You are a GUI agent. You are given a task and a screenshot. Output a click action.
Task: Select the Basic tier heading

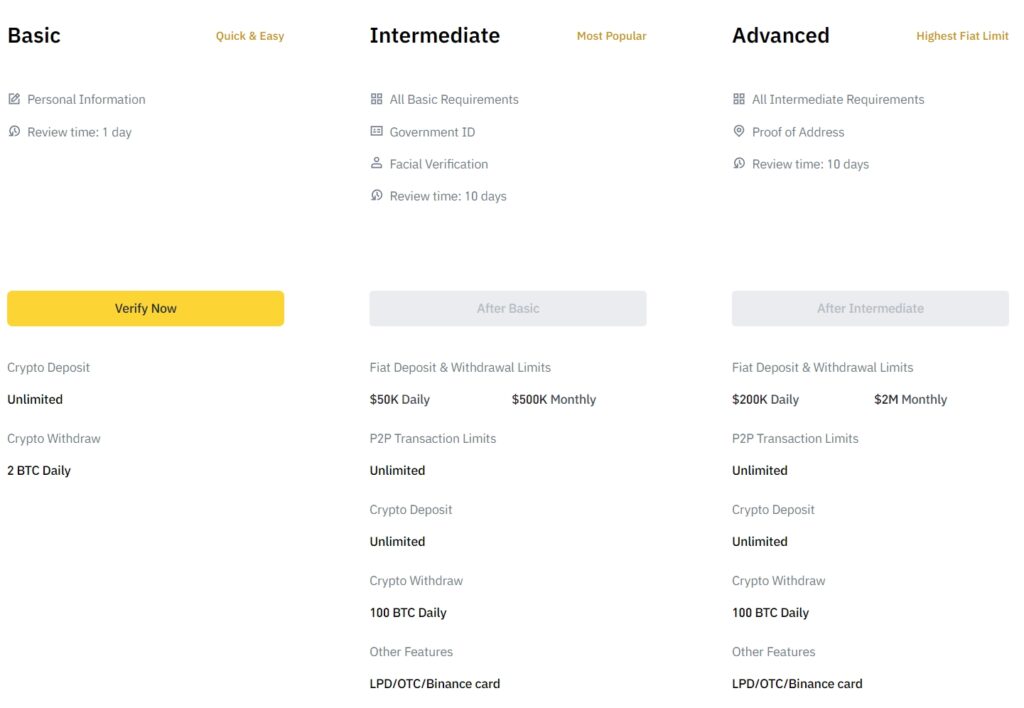(x=34, y=36)
